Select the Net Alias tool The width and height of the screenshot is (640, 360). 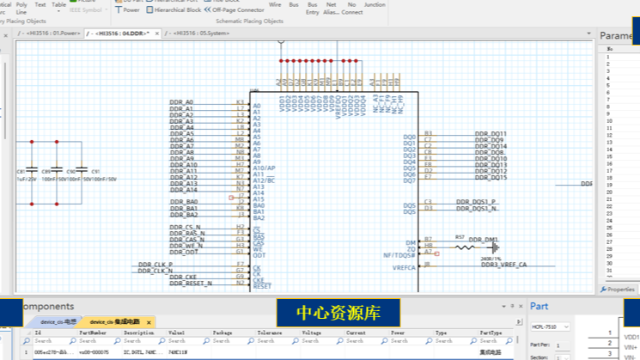(331, 8)
